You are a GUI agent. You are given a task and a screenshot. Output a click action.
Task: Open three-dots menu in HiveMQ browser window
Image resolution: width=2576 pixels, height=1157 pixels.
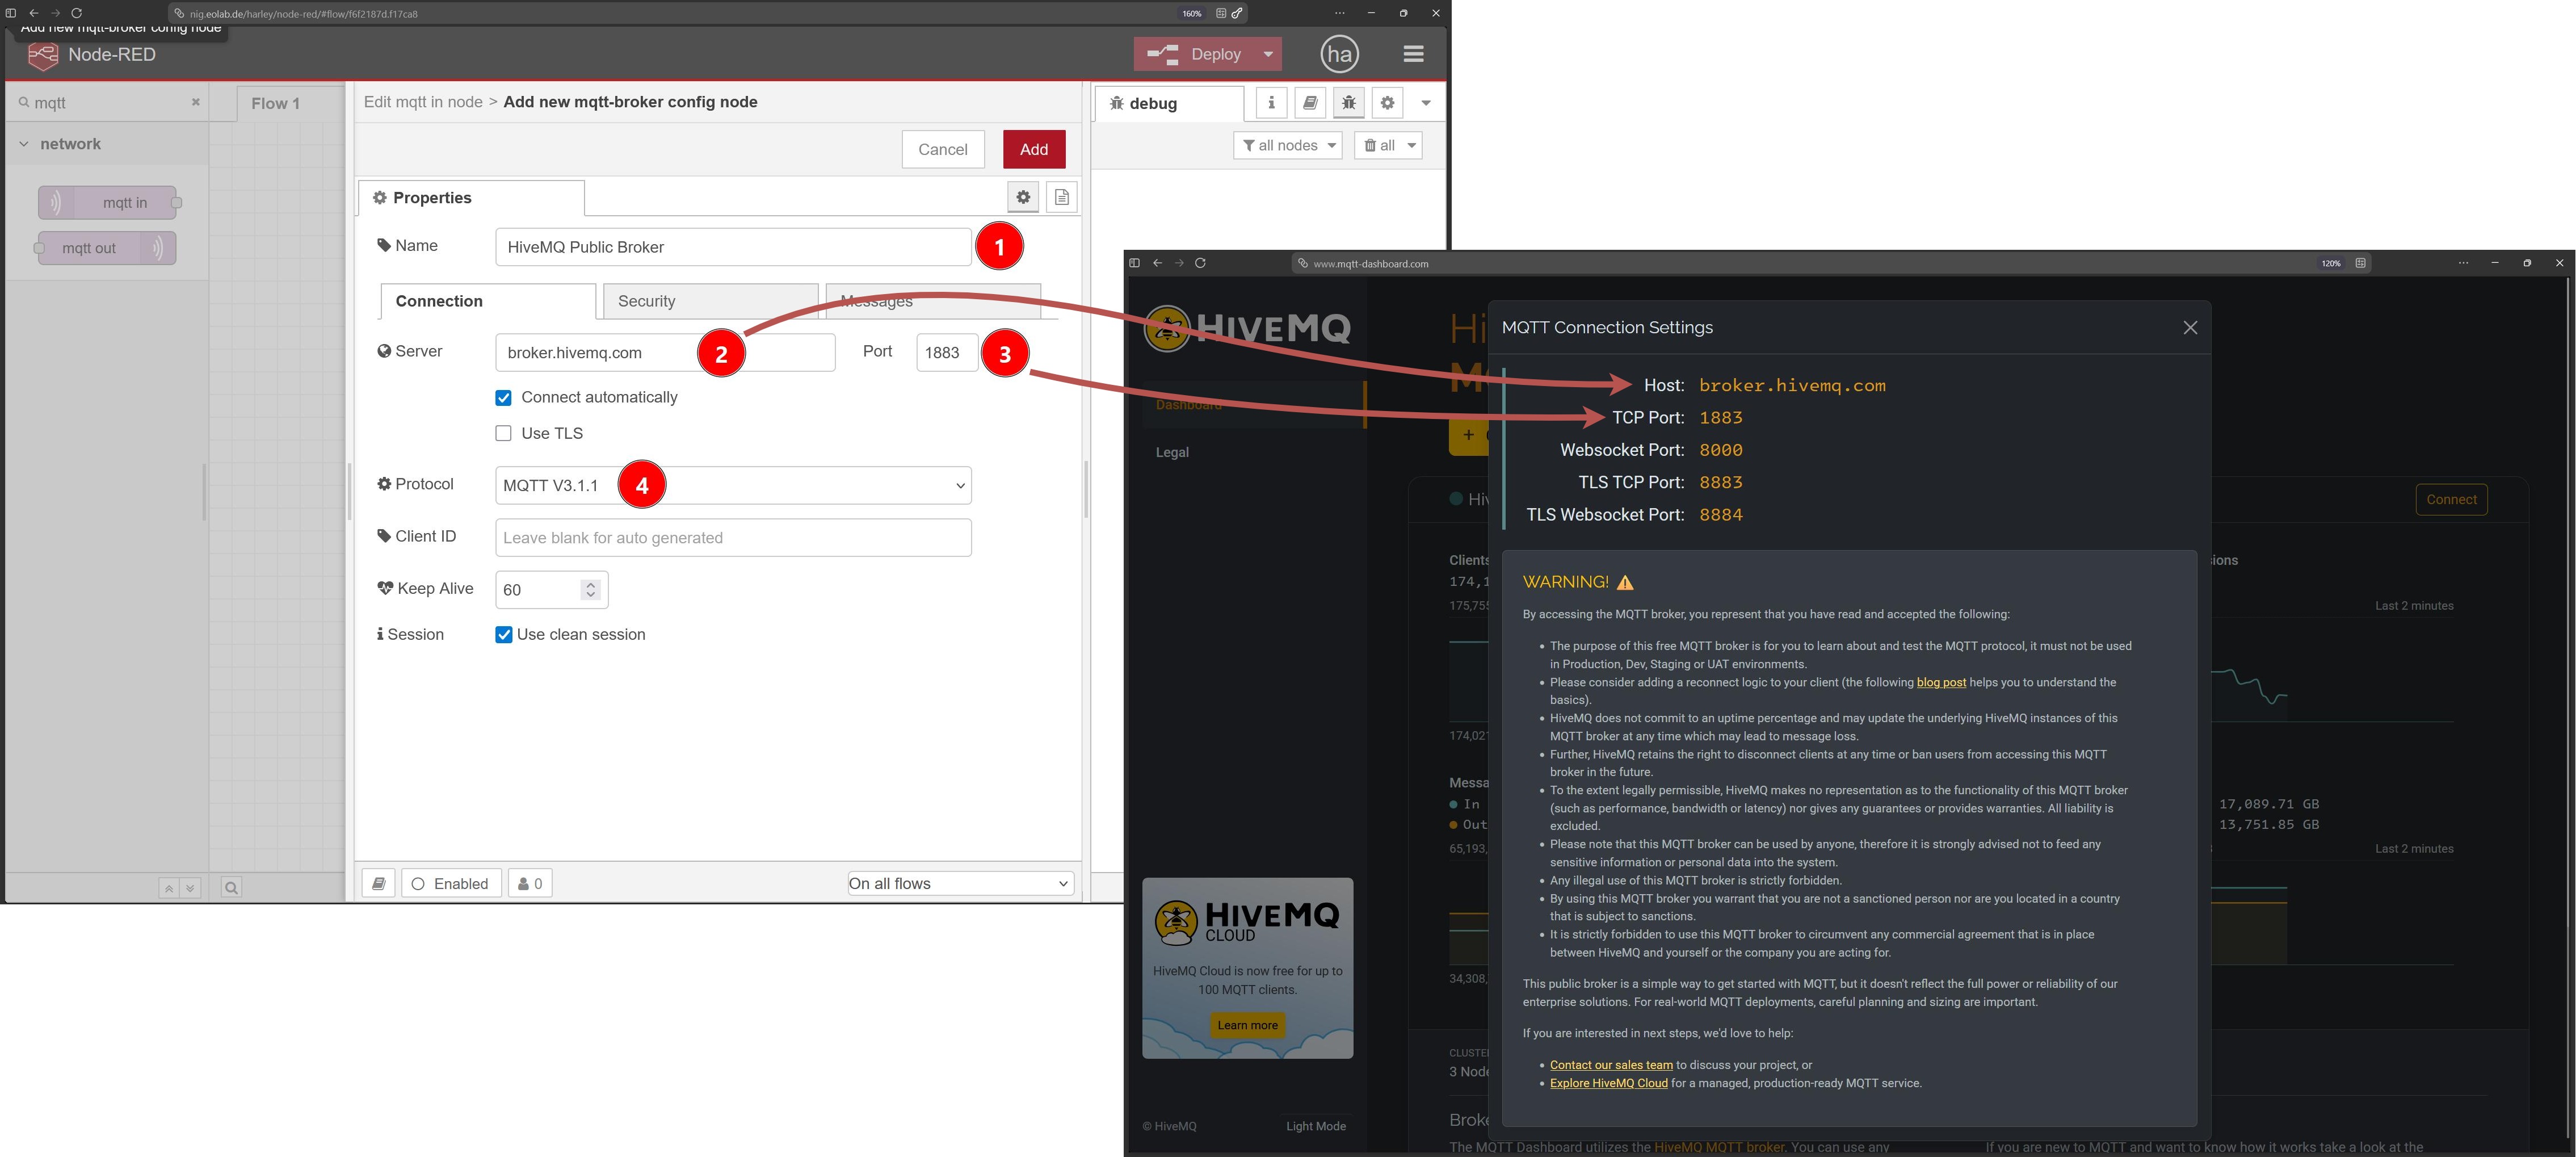[x=2463, y=263]
